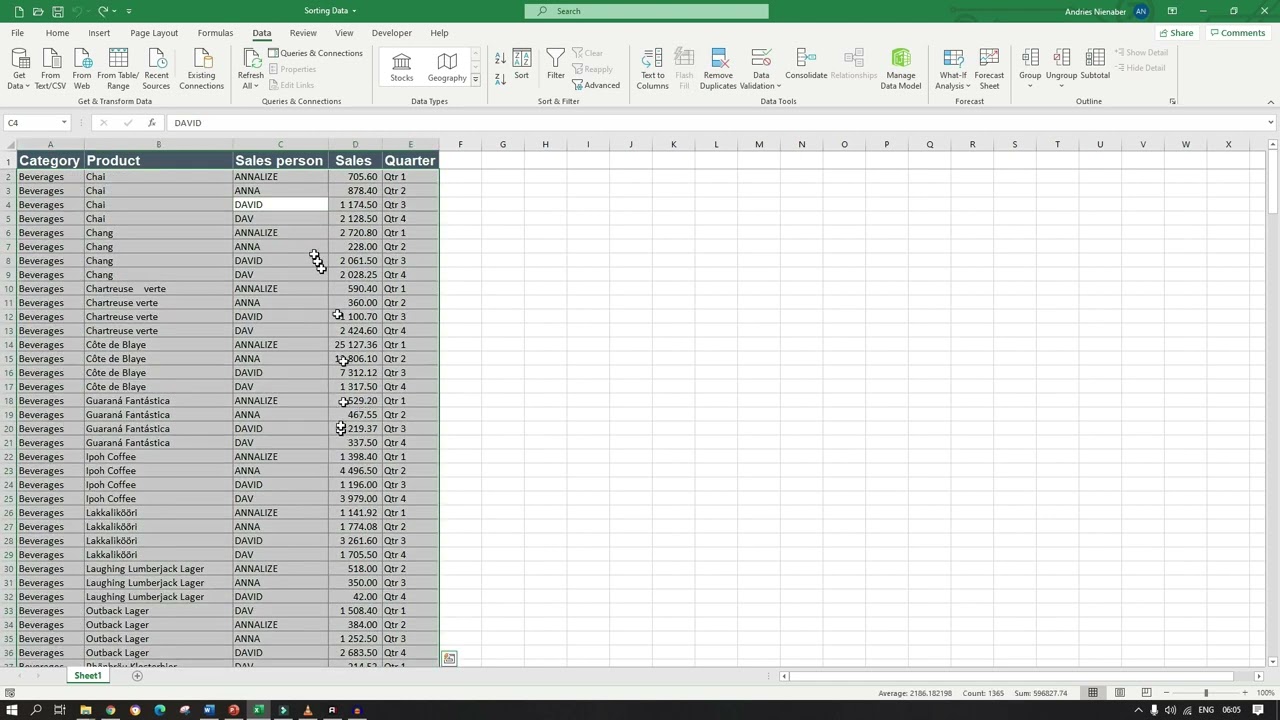Select the Stocks data type
Image resolution: width=1280 pixels, height=720 pixels.
click(x=402, y=67)
